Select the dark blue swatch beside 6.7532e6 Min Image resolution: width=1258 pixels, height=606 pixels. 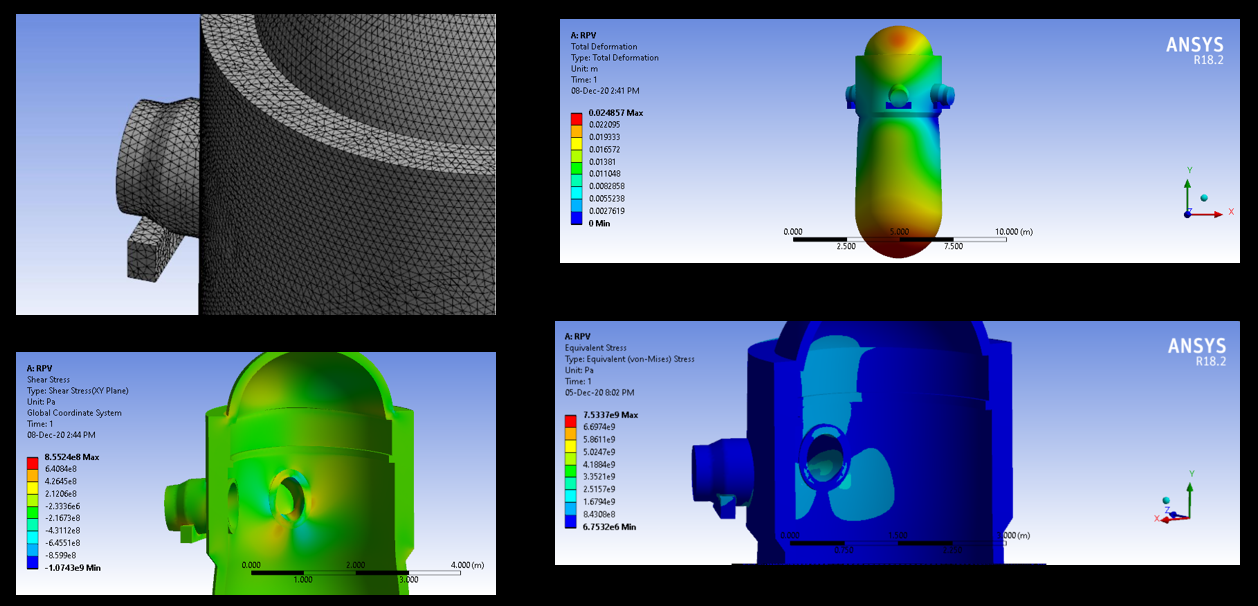point(571,520)
